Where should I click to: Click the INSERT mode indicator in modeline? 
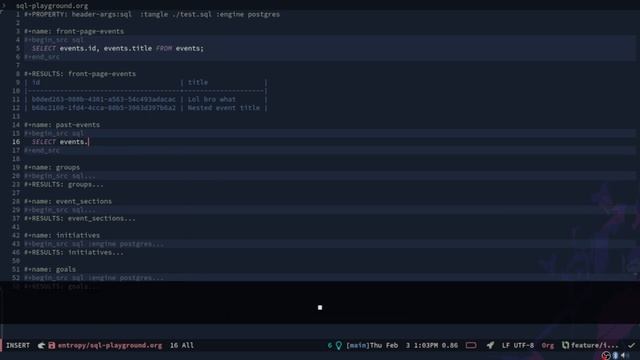18,345
